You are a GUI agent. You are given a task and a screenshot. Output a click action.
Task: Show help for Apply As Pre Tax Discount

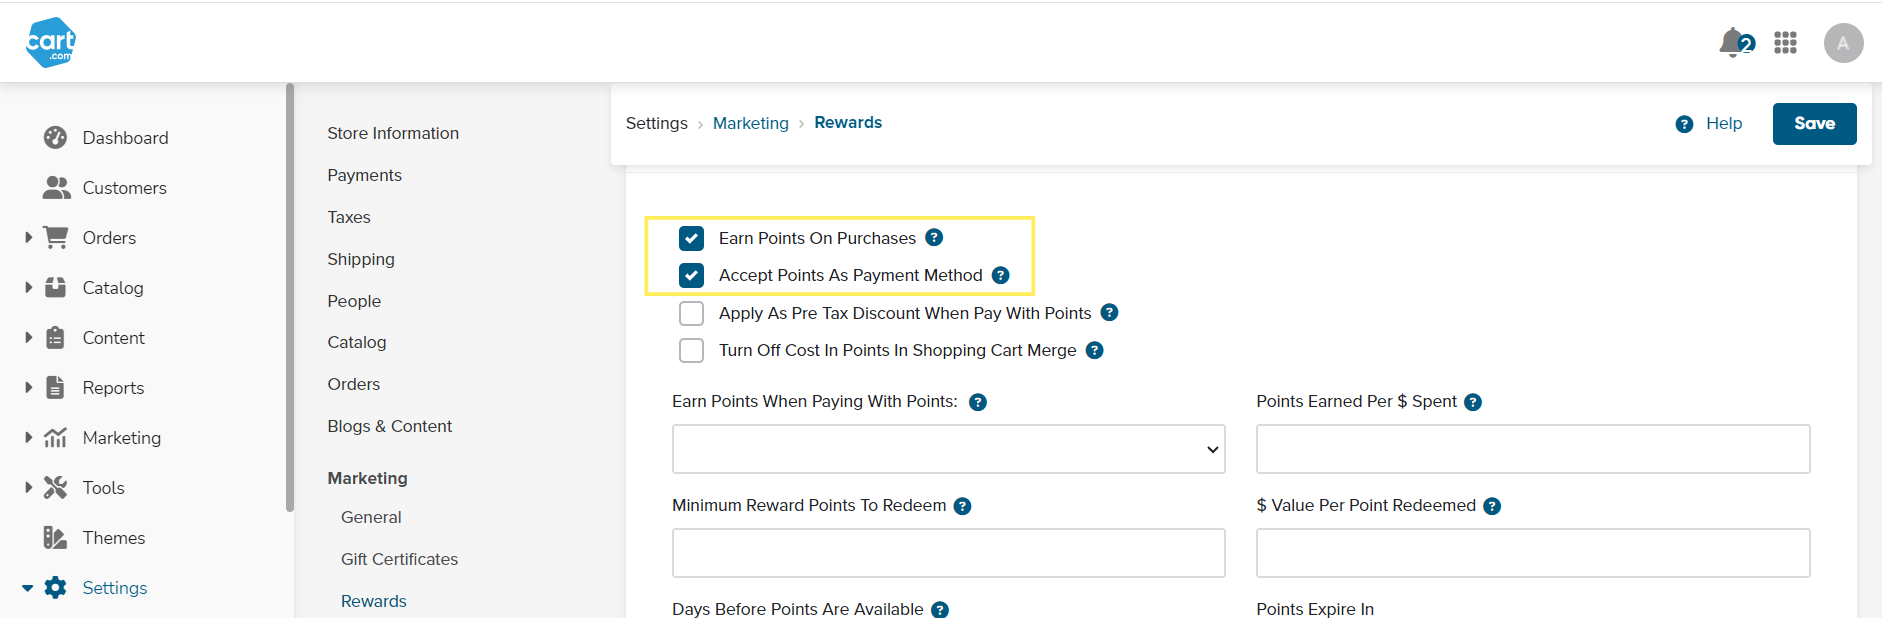point(1109,312)
